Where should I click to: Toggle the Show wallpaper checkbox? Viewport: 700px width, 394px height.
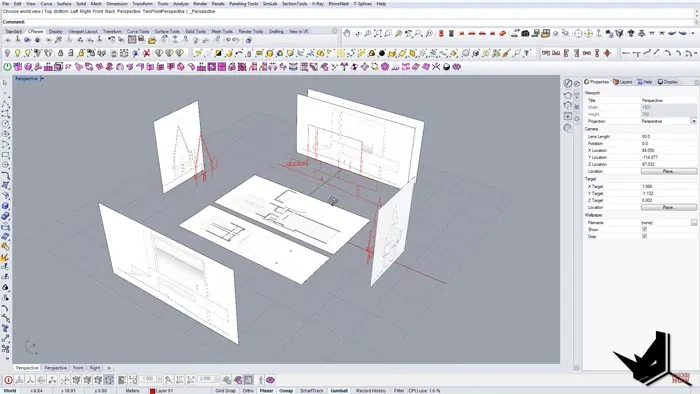644,229
